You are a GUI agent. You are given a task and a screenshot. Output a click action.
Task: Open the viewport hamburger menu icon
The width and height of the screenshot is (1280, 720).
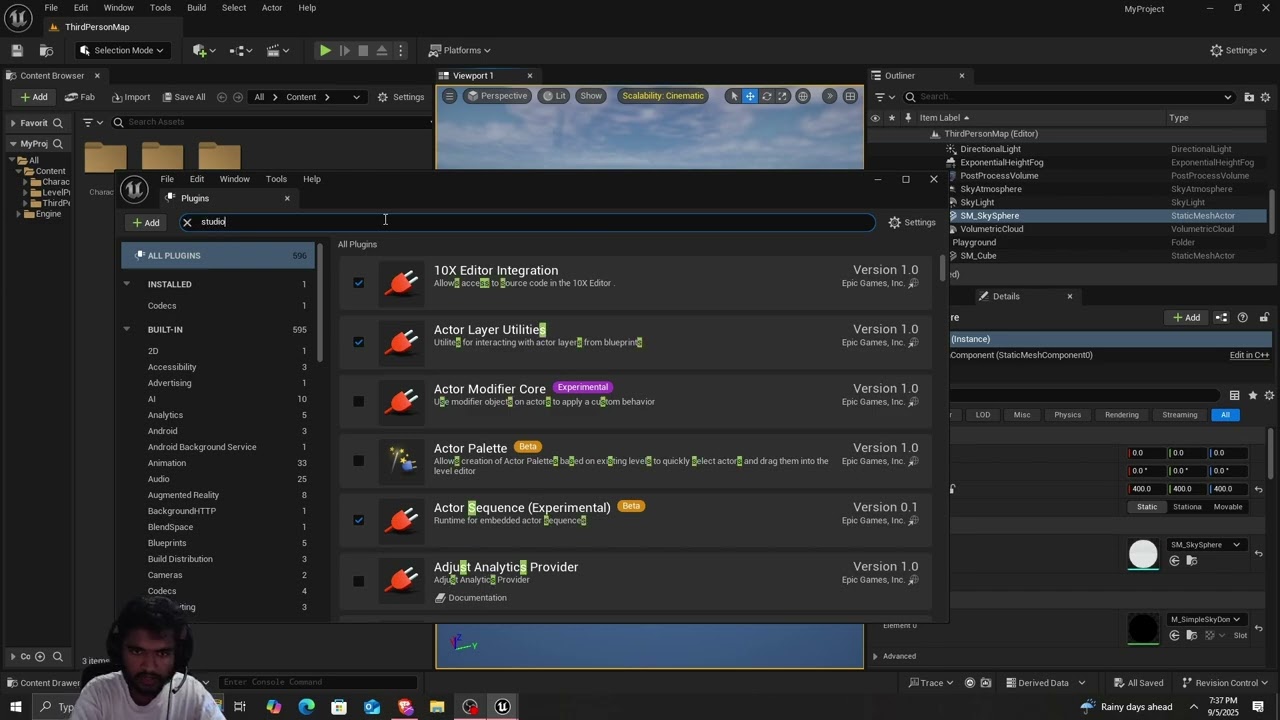tap(449, 96)
